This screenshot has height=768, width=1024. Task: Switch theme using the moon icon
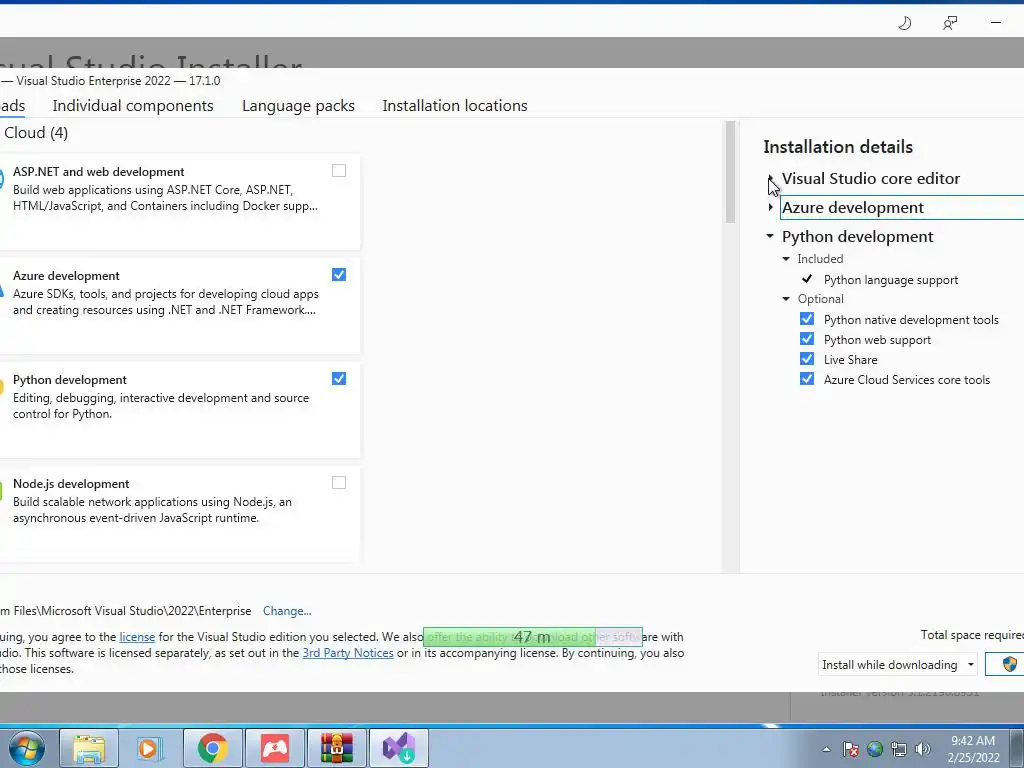(x=904, y=24)
